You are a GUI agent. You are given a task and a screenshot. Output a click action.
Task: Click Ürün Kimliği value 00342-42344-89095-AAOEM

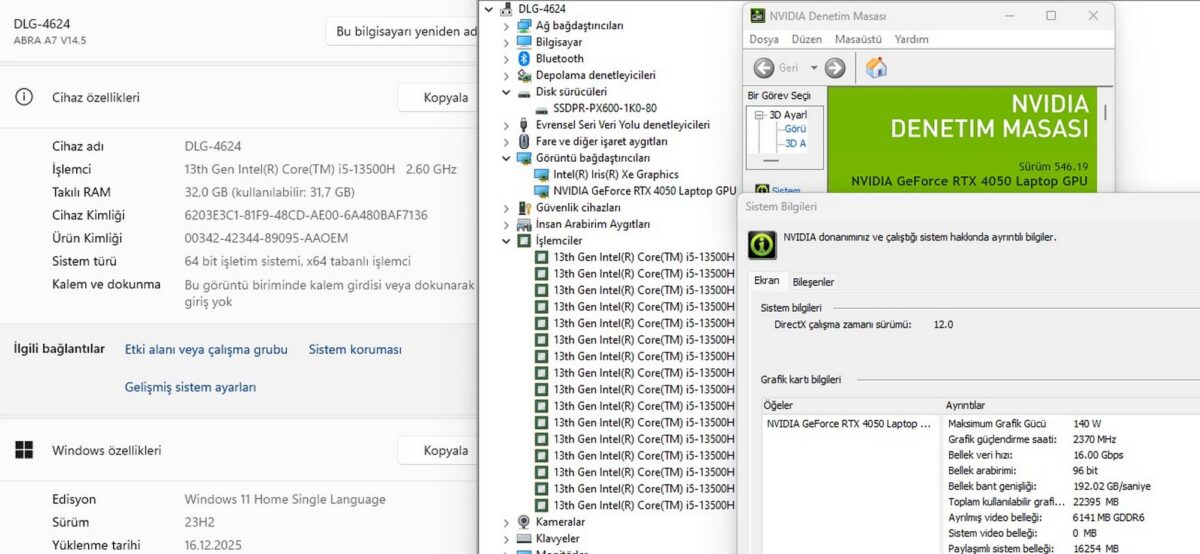tap(266, 238)
